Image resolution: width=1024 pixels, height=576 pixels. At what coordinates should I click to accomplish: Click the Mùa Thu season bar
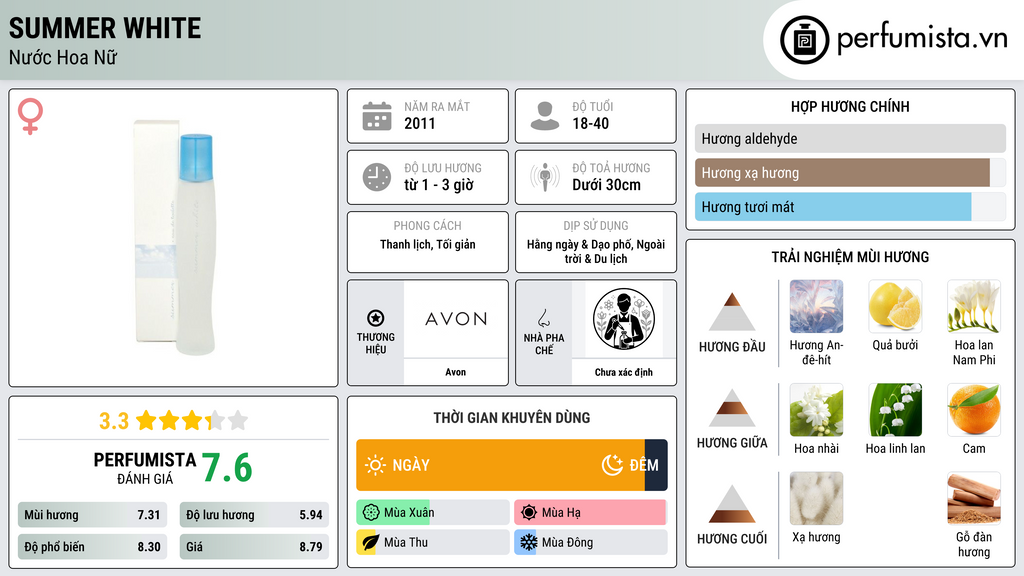click(433, 542)
